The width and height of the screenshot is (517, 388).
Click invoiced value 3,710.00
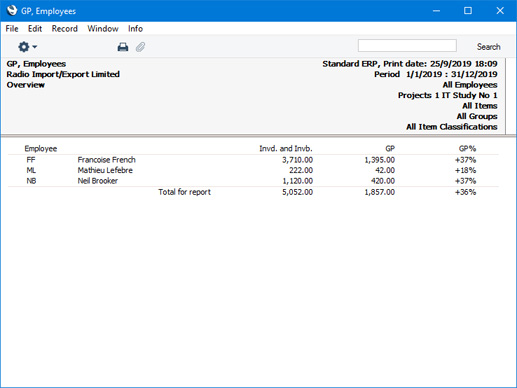pyautogui.click(x=297, y=160)
